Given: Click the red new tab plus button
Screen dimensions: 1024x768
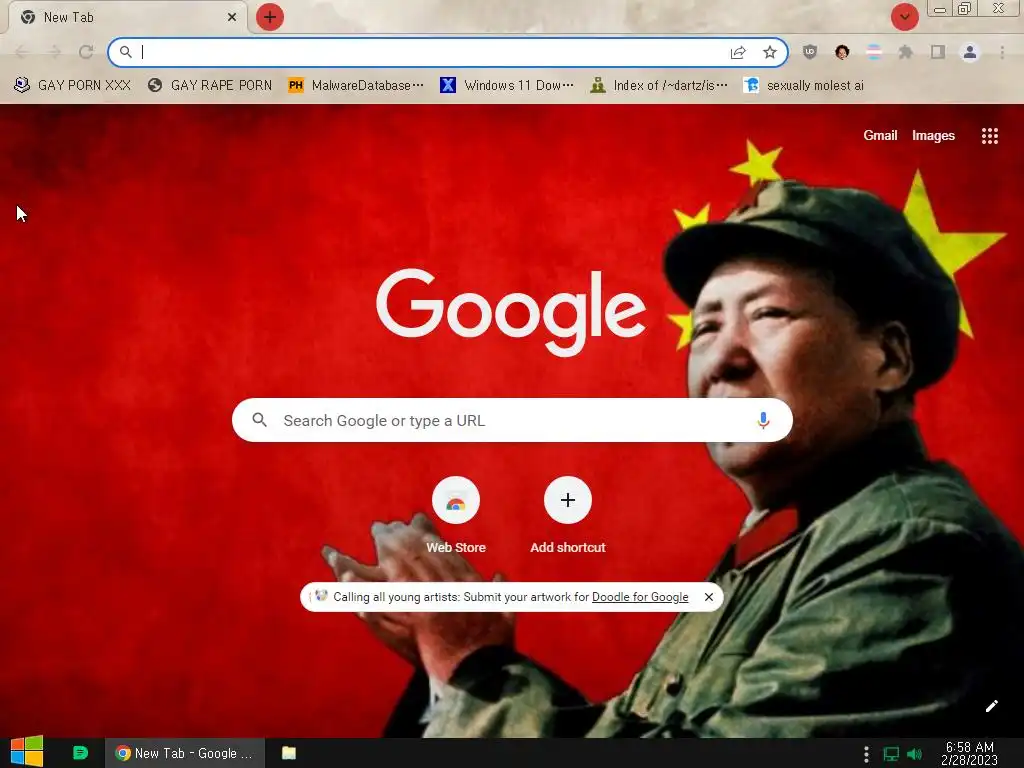Looking at the screenshot, I should pos(270,17).
